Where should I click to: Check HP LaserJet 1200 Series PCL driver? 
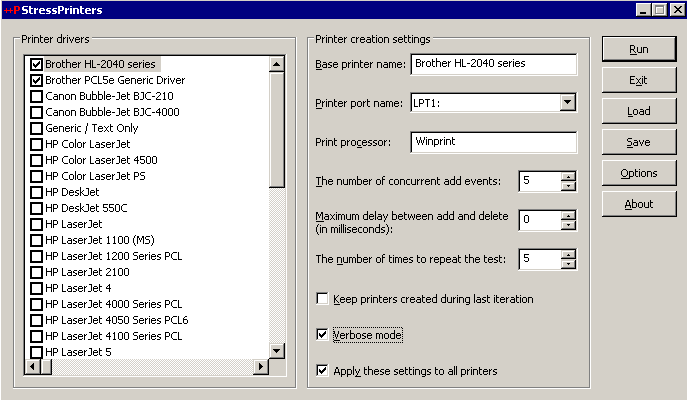click(x=36, y=256)
